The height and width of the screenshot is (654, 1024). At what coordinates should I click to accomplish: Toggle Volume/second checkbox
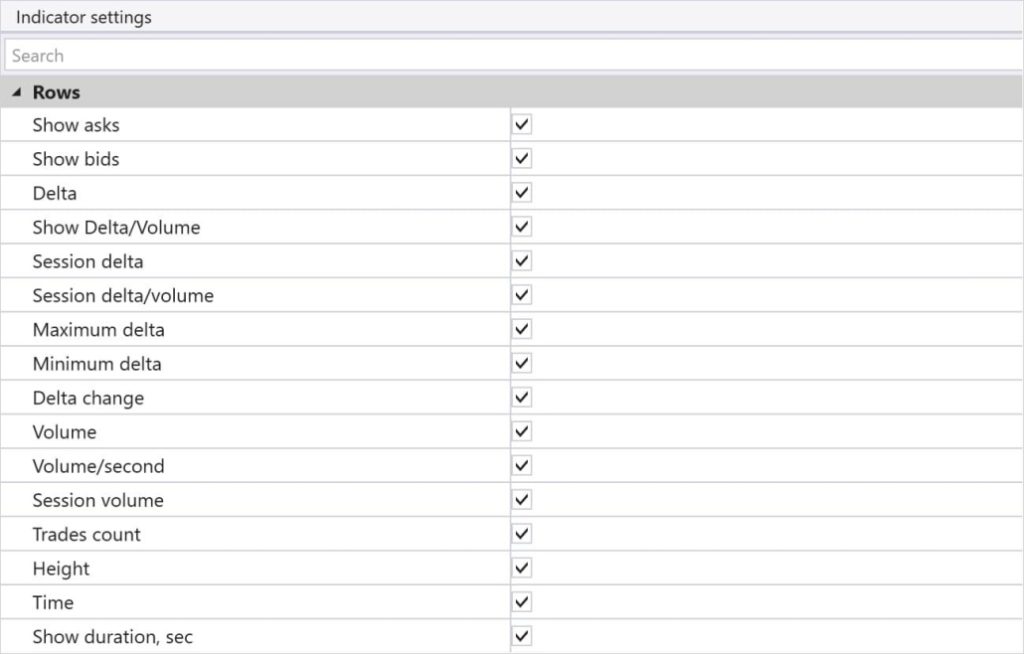[x=522, y=466]
